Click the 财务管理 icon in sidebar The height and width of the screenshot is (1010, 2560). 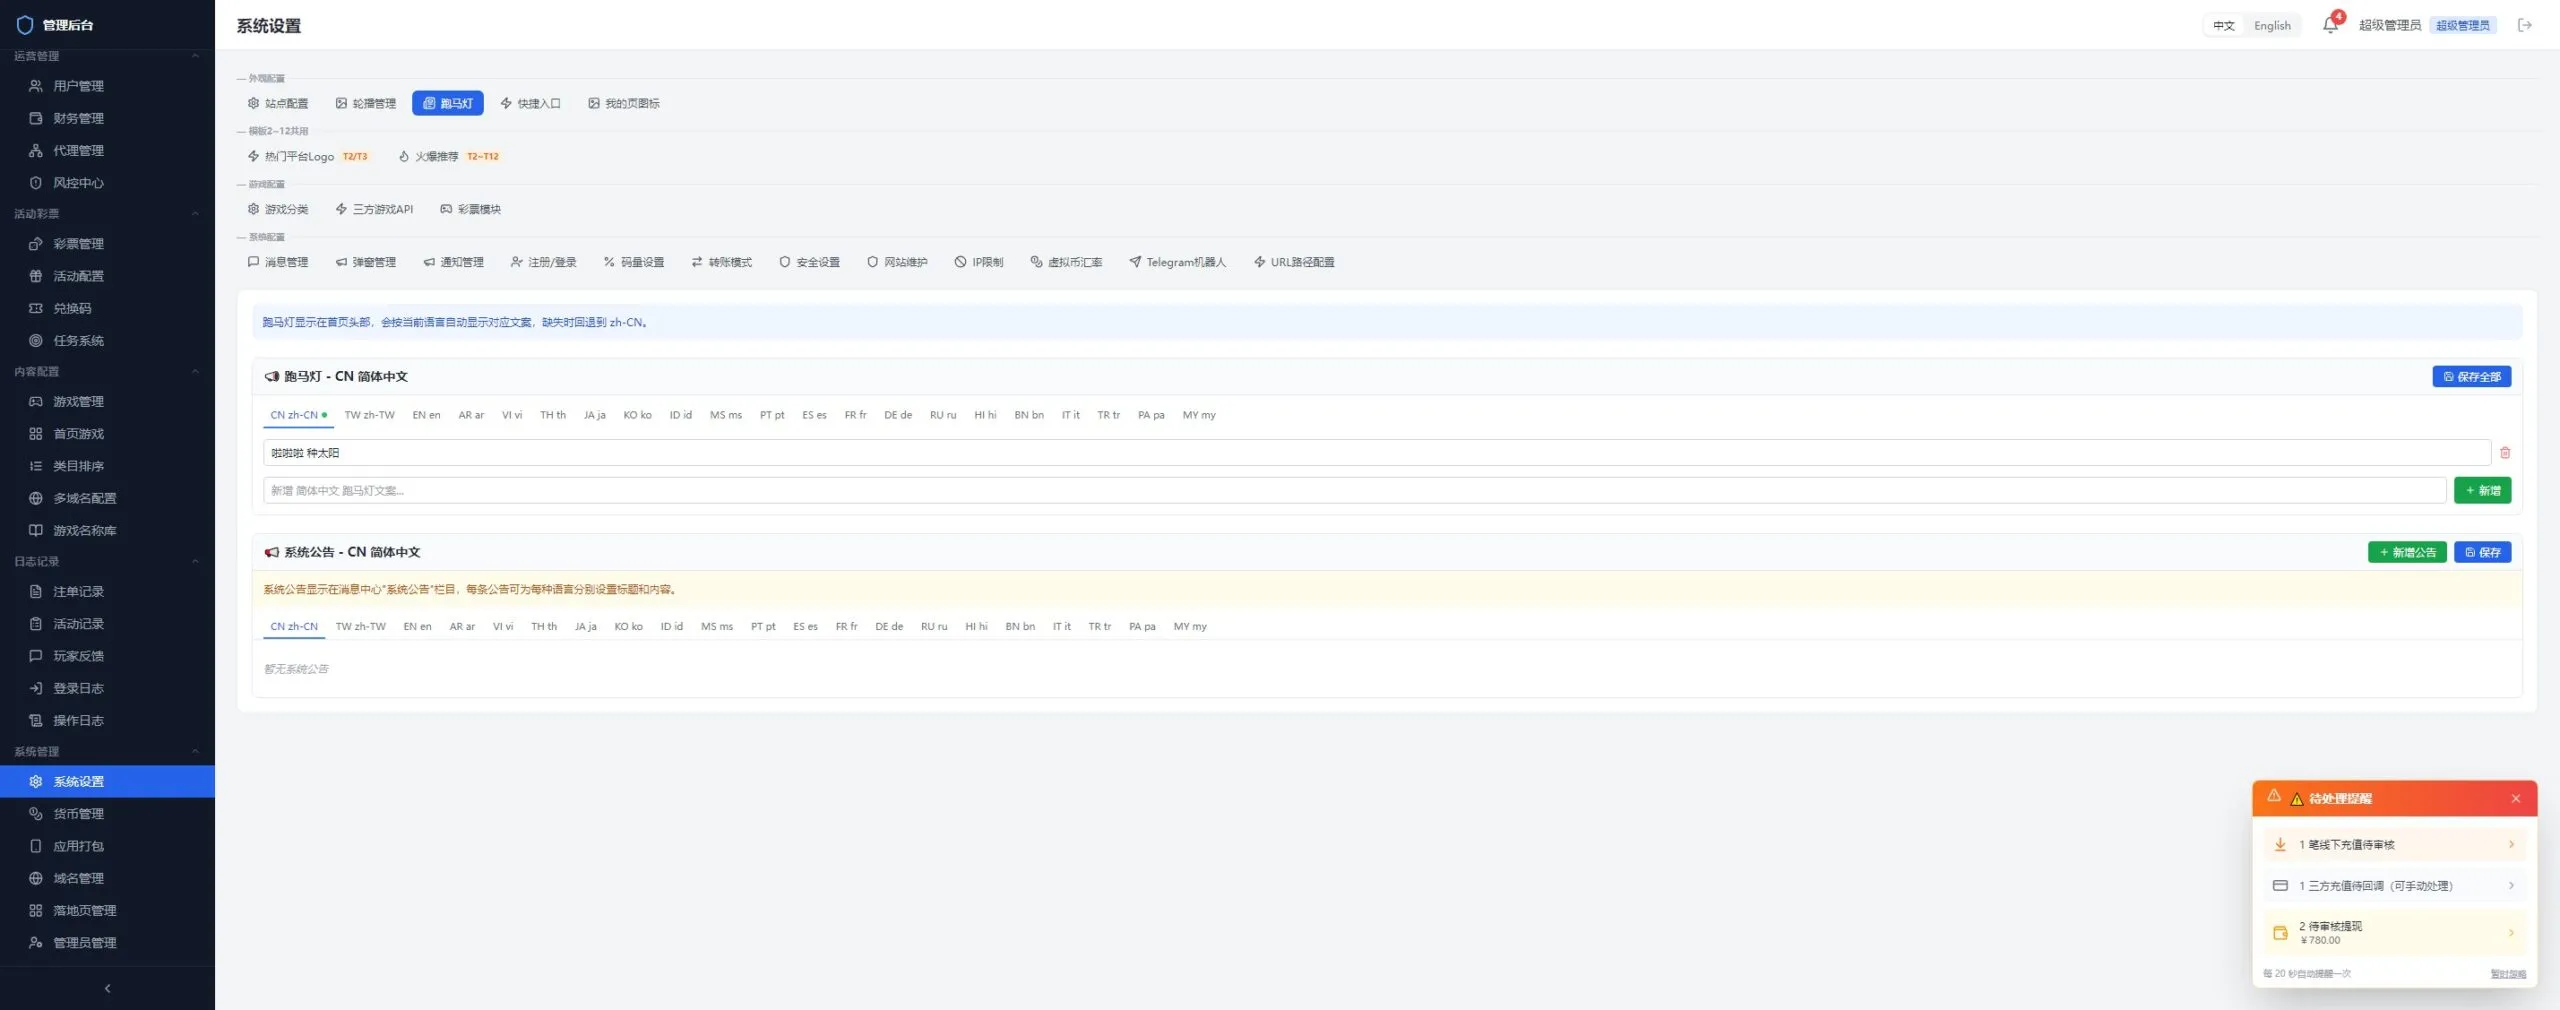coord(36,118)
